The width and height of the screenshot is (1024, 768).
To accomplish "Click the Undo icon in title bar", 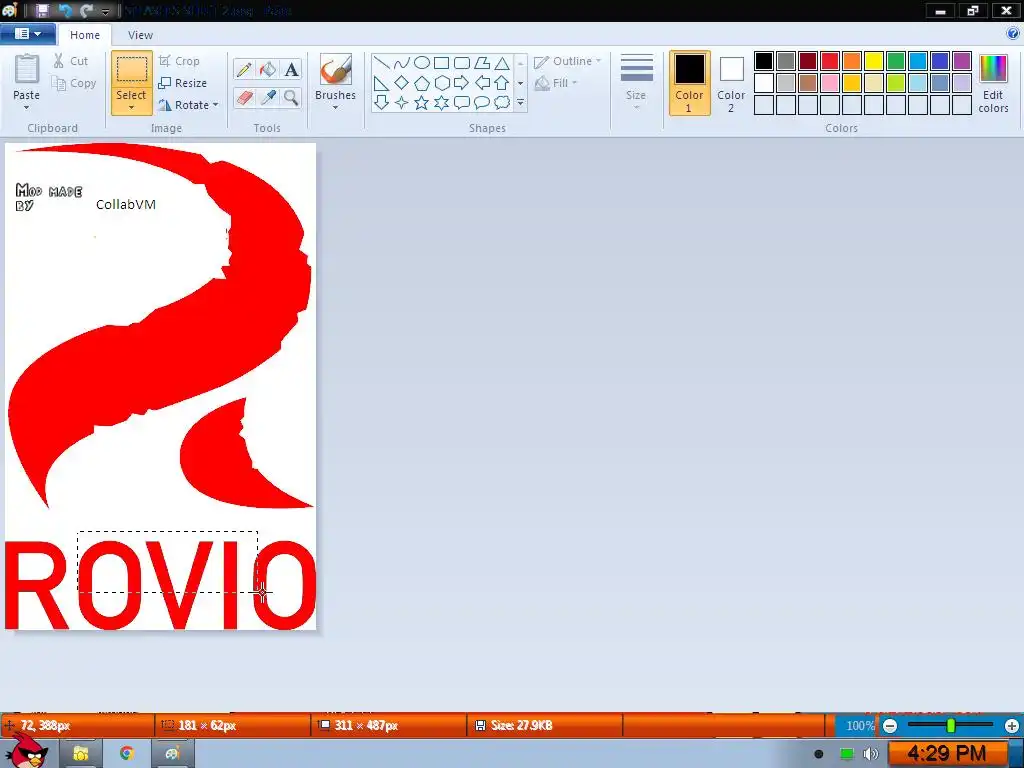I will (x=65, y=10).
